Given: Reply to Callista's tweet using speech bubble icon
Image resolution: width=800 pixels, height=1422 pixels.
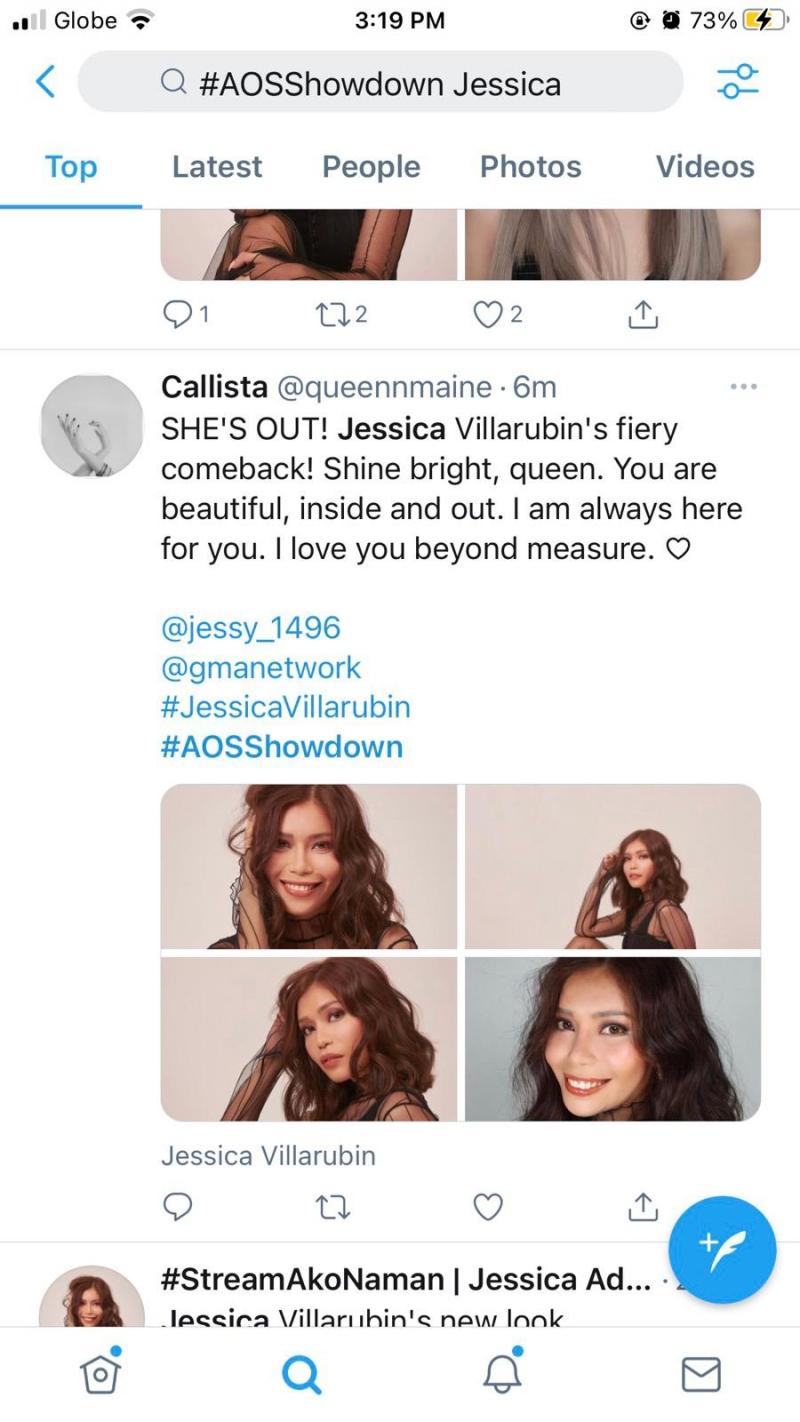Looking at the screenshot, I should coord(178,1207).
